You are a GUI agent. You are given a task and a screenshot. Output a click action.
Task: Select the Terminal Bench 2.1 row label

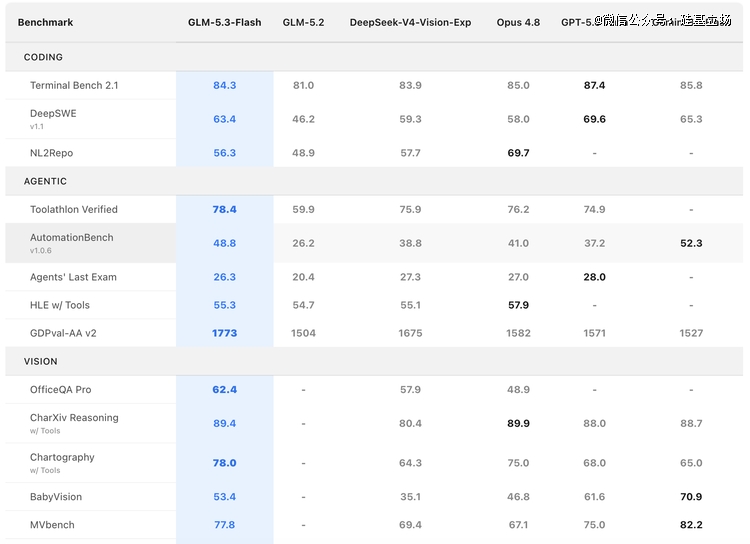coord(74,85)
